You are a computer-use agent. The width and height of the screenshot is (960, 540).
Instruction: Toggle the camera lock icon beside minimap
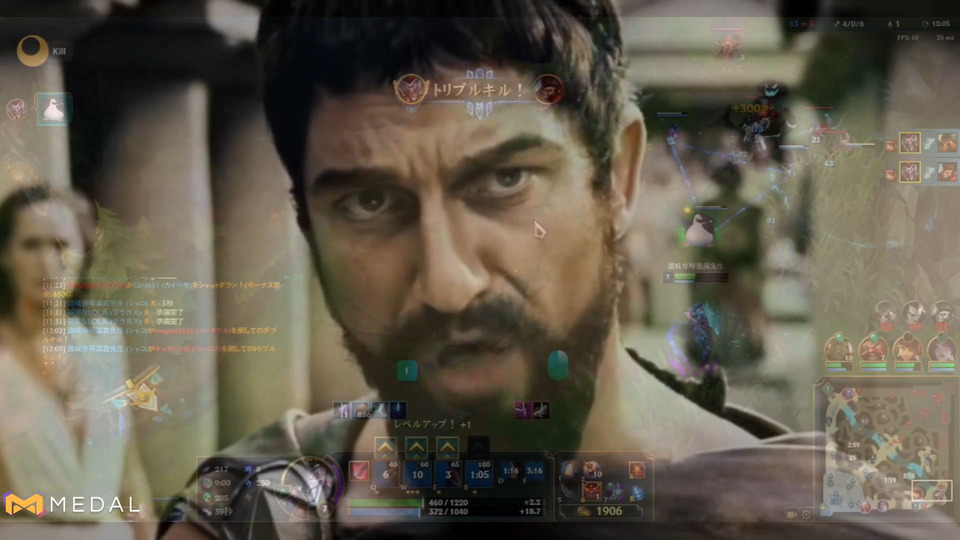792,514
